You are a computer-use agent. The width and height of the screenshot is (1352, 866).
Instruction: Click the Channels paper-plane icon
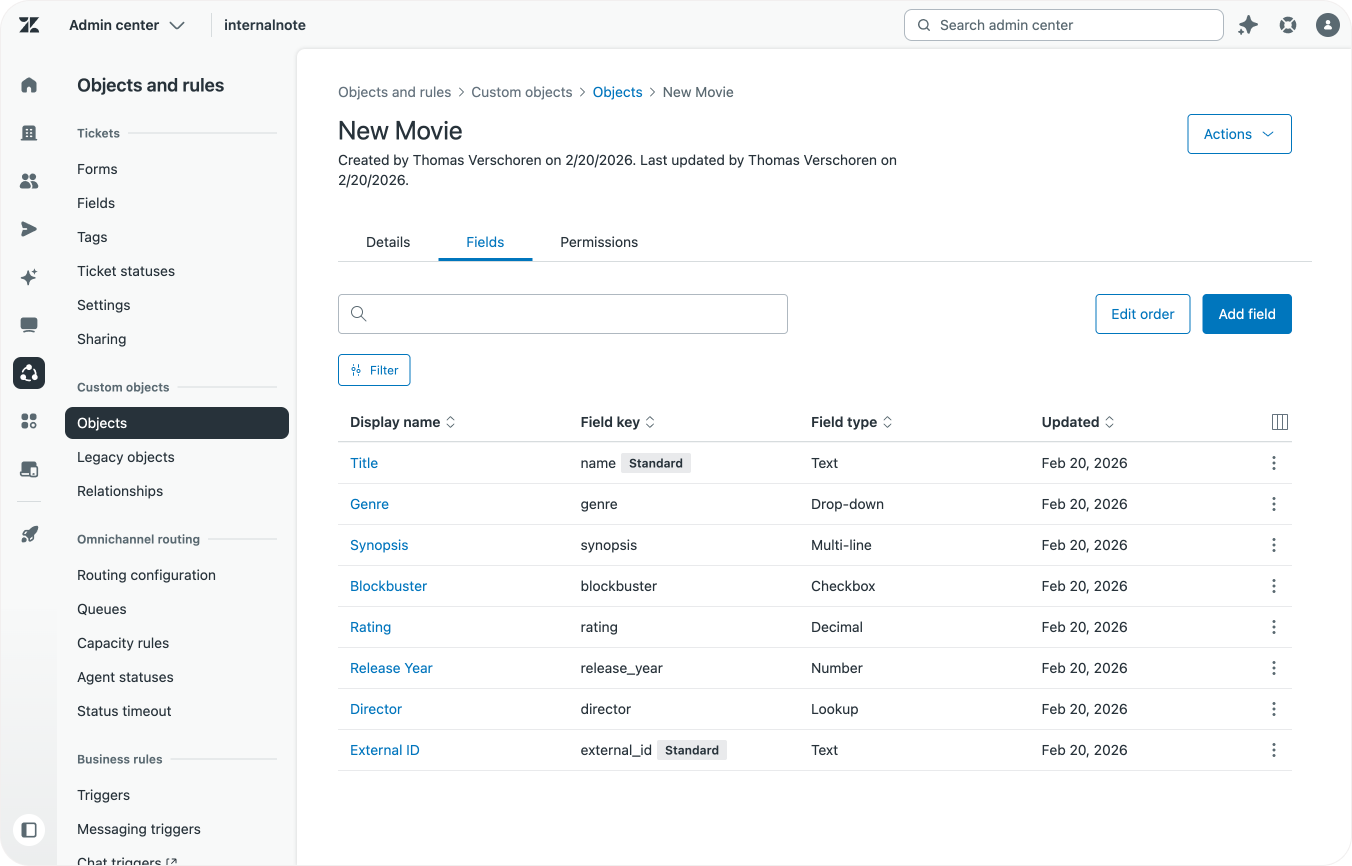coord(29,229)
